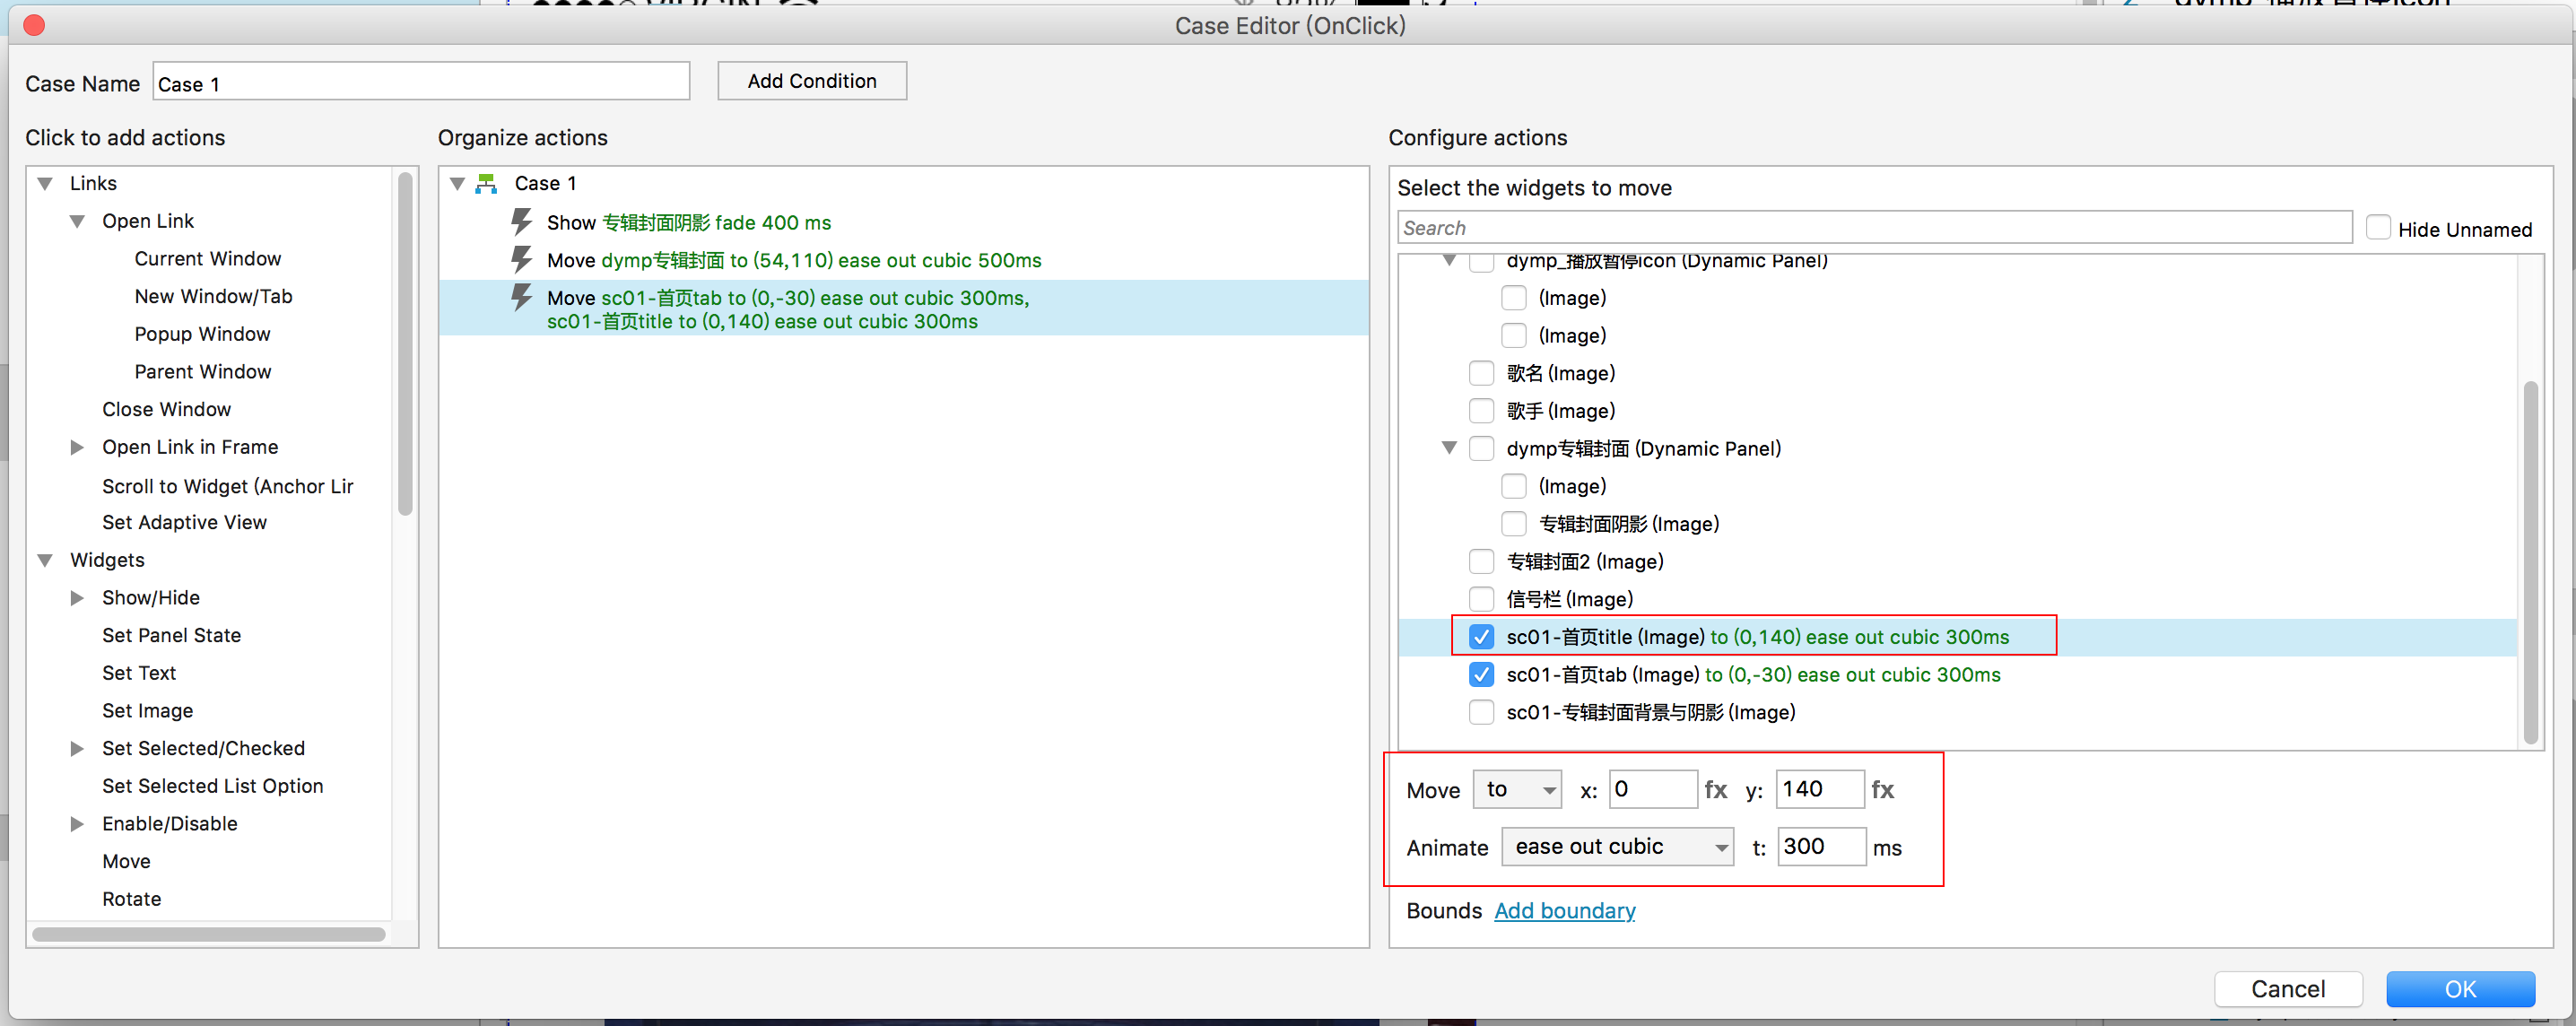The image size is (2576, 1026).
Task: Click actions list vertical scrollbar
Action: click(405, 345)
